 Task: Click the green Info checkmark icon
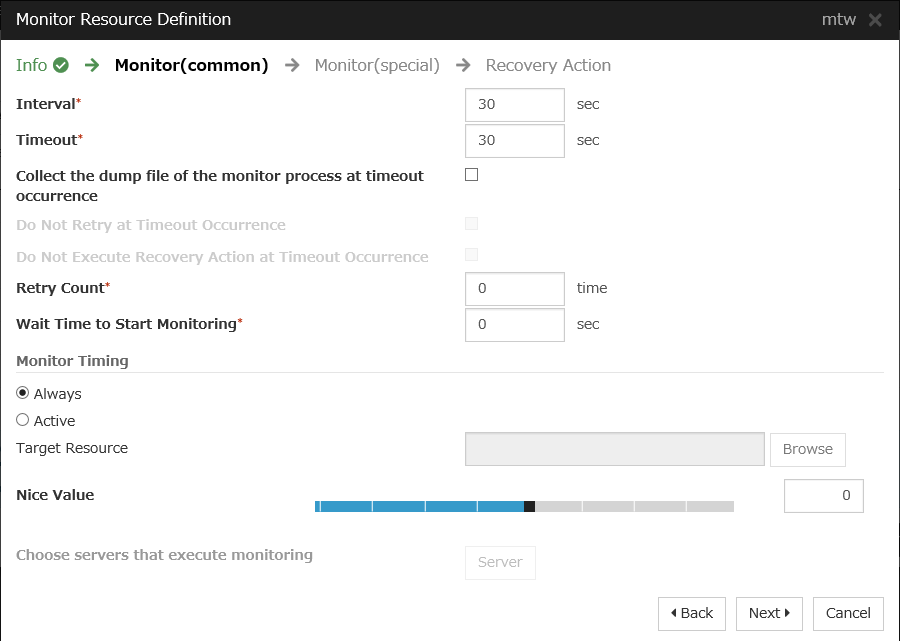point(61,66)
